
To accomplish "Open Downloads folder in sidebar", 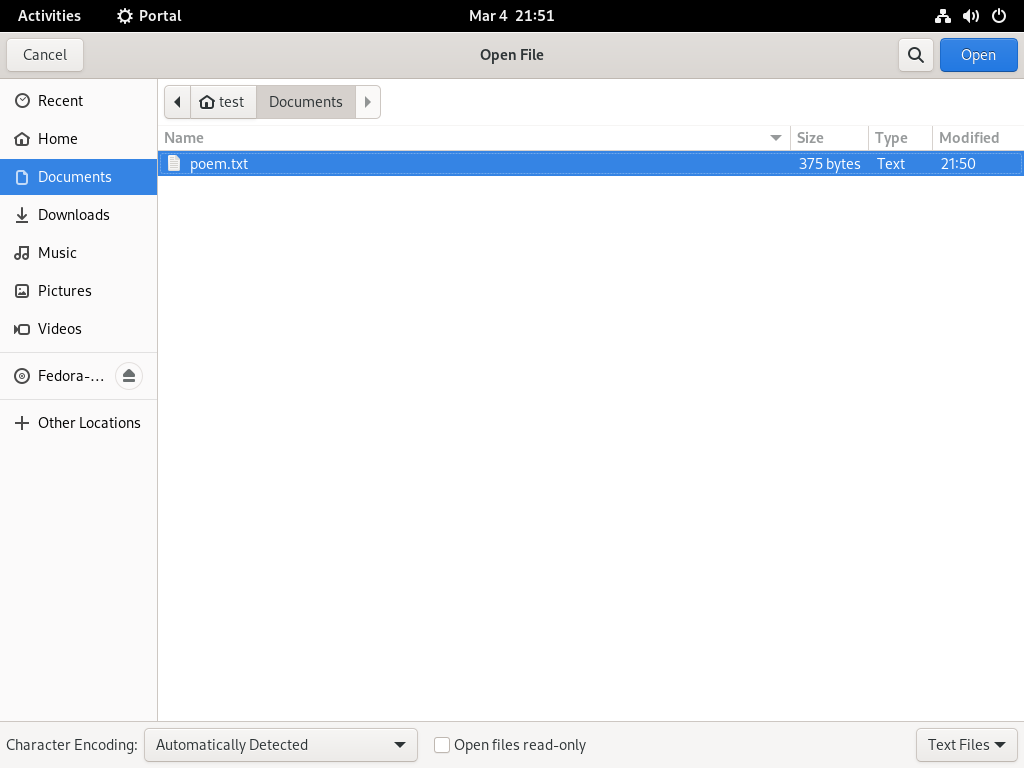I will point(78,215).
